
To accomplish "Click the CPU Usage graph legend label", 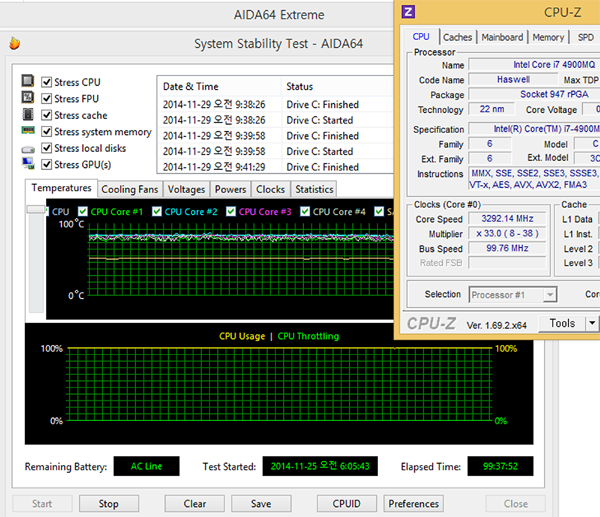I will pyautogui.click(x=242, y=336).
